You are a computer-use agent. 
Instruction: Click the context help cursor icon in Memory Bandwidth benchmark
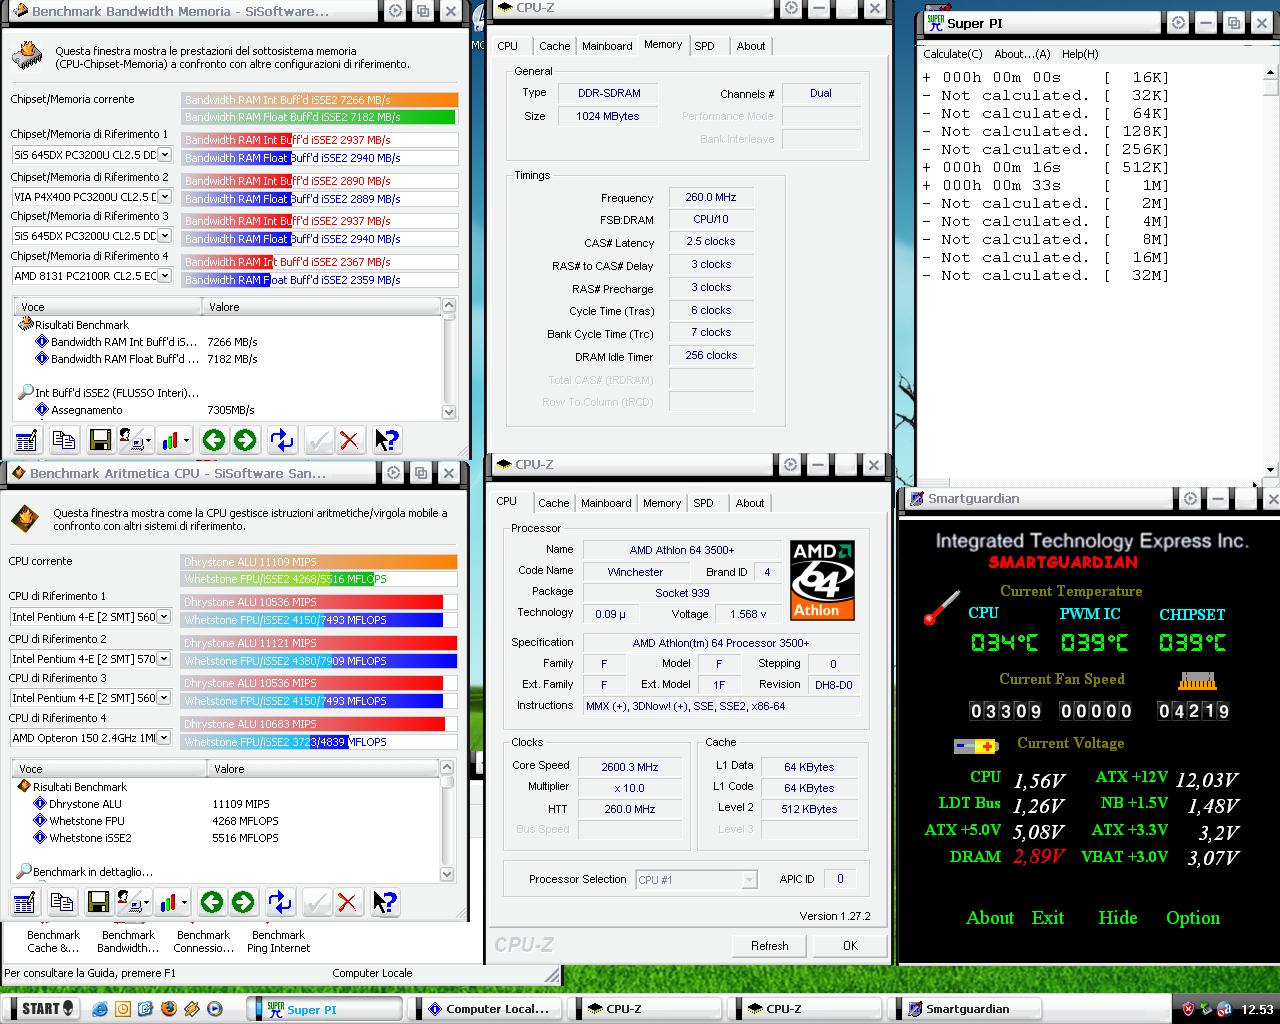[386, 440]
